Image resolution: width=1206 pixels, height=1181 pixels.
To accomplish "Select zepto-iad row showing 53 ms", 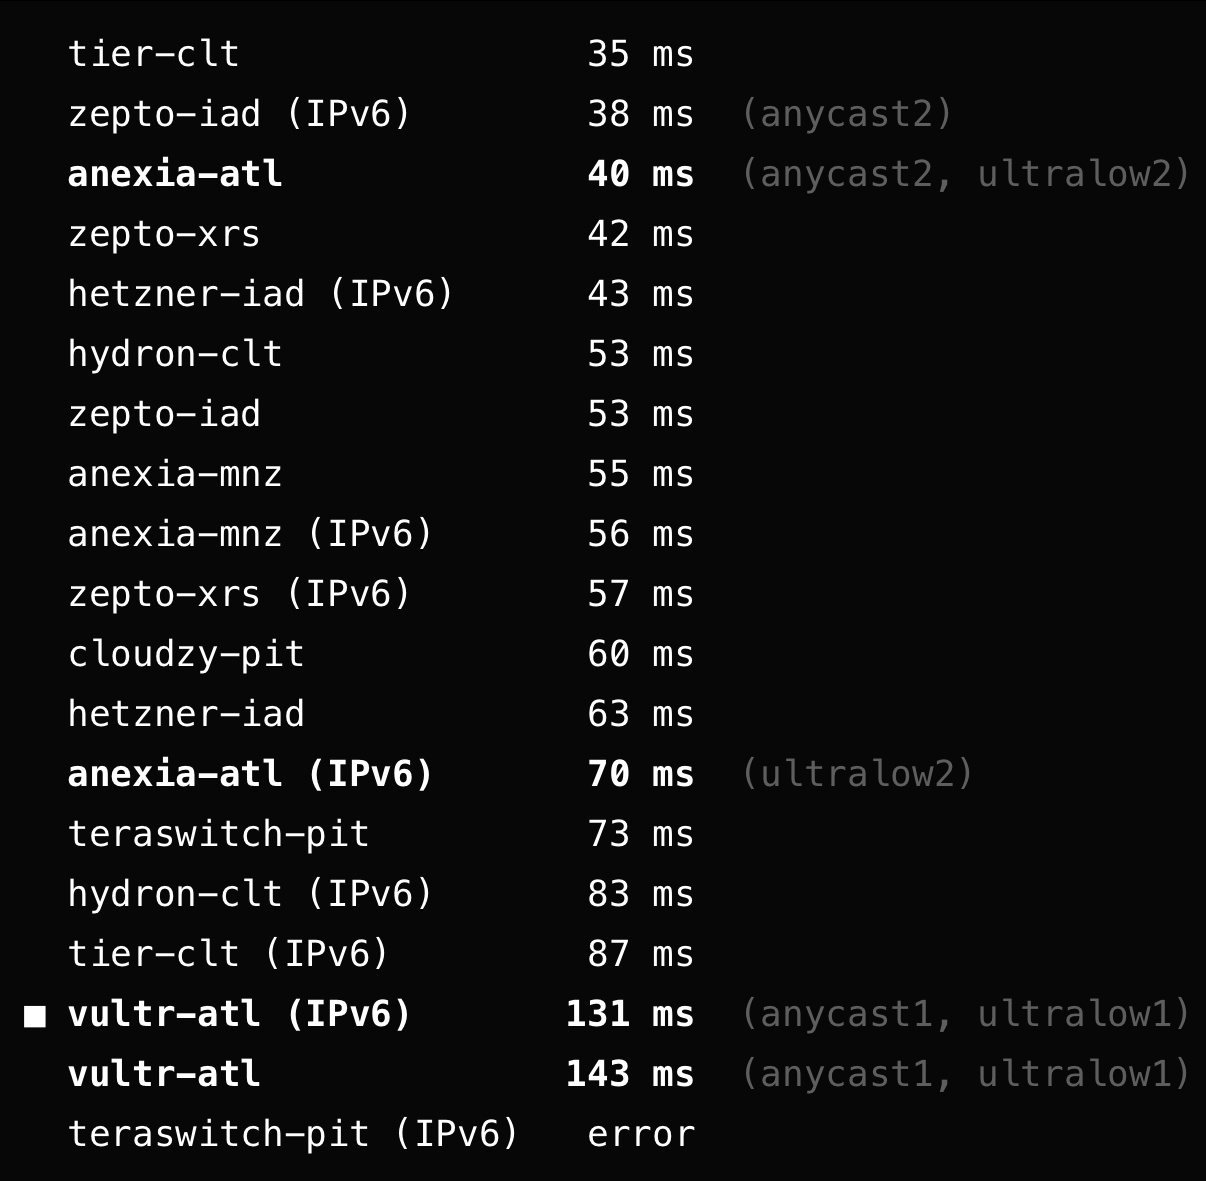I will pyautogui.click(x=164, y=414).
